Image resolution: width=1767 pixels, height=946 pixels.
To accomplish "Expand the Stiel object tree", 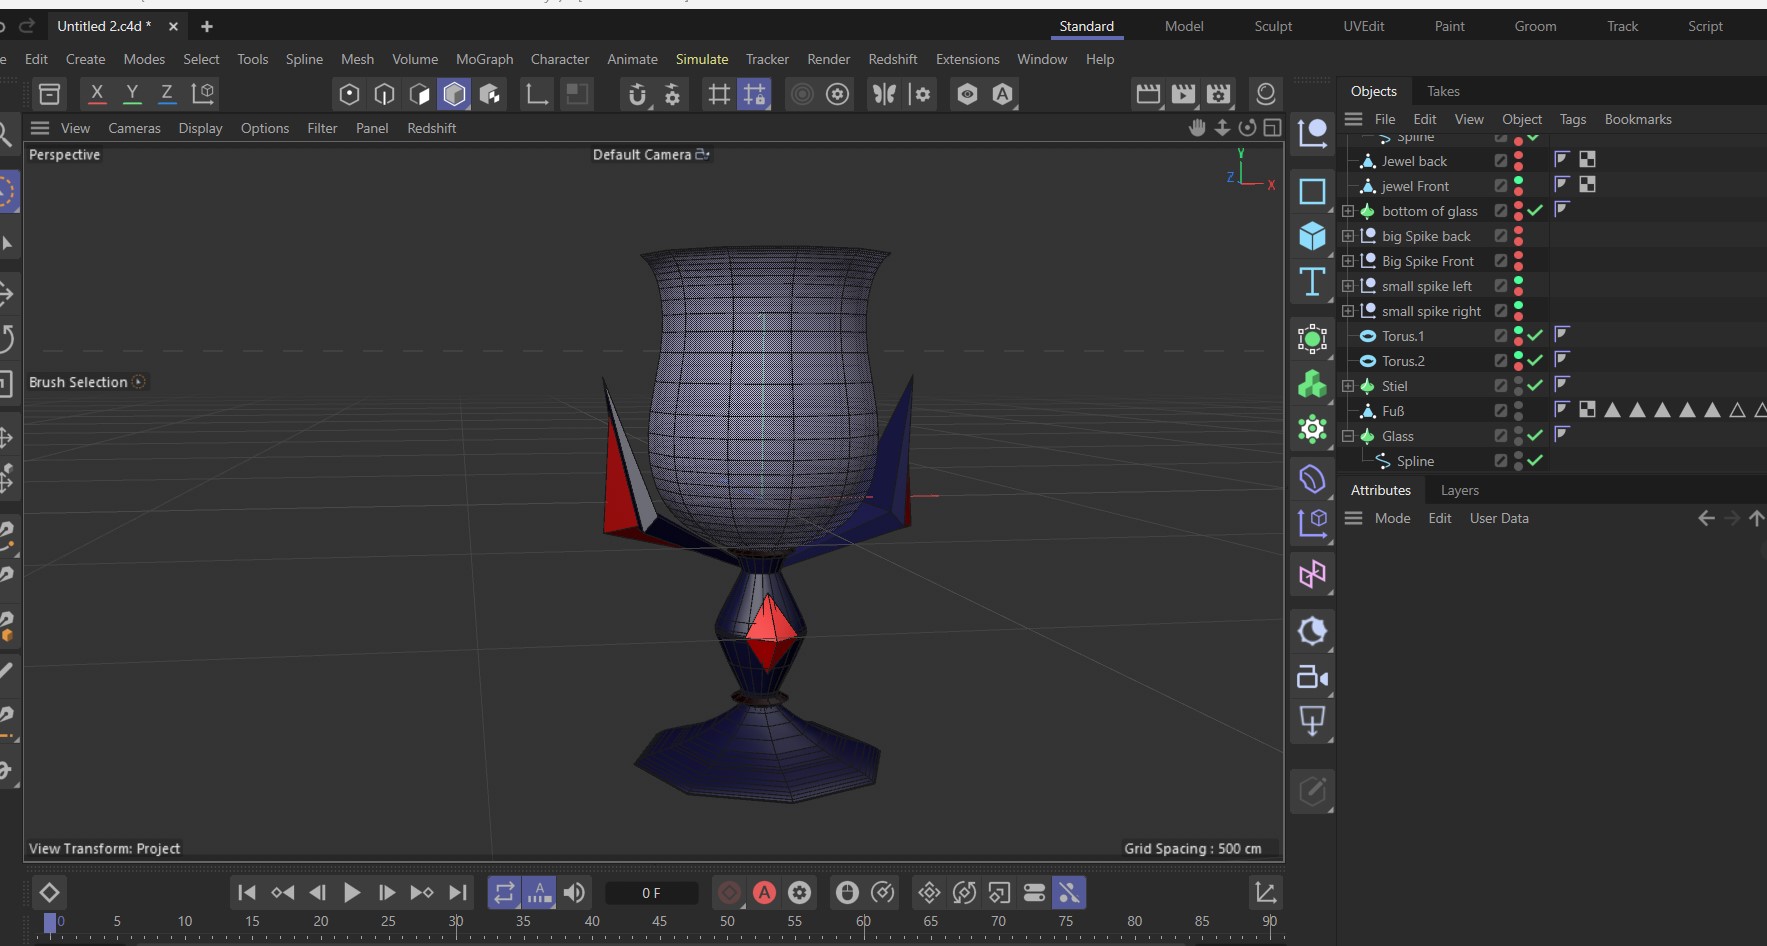I will (1348, 386).
